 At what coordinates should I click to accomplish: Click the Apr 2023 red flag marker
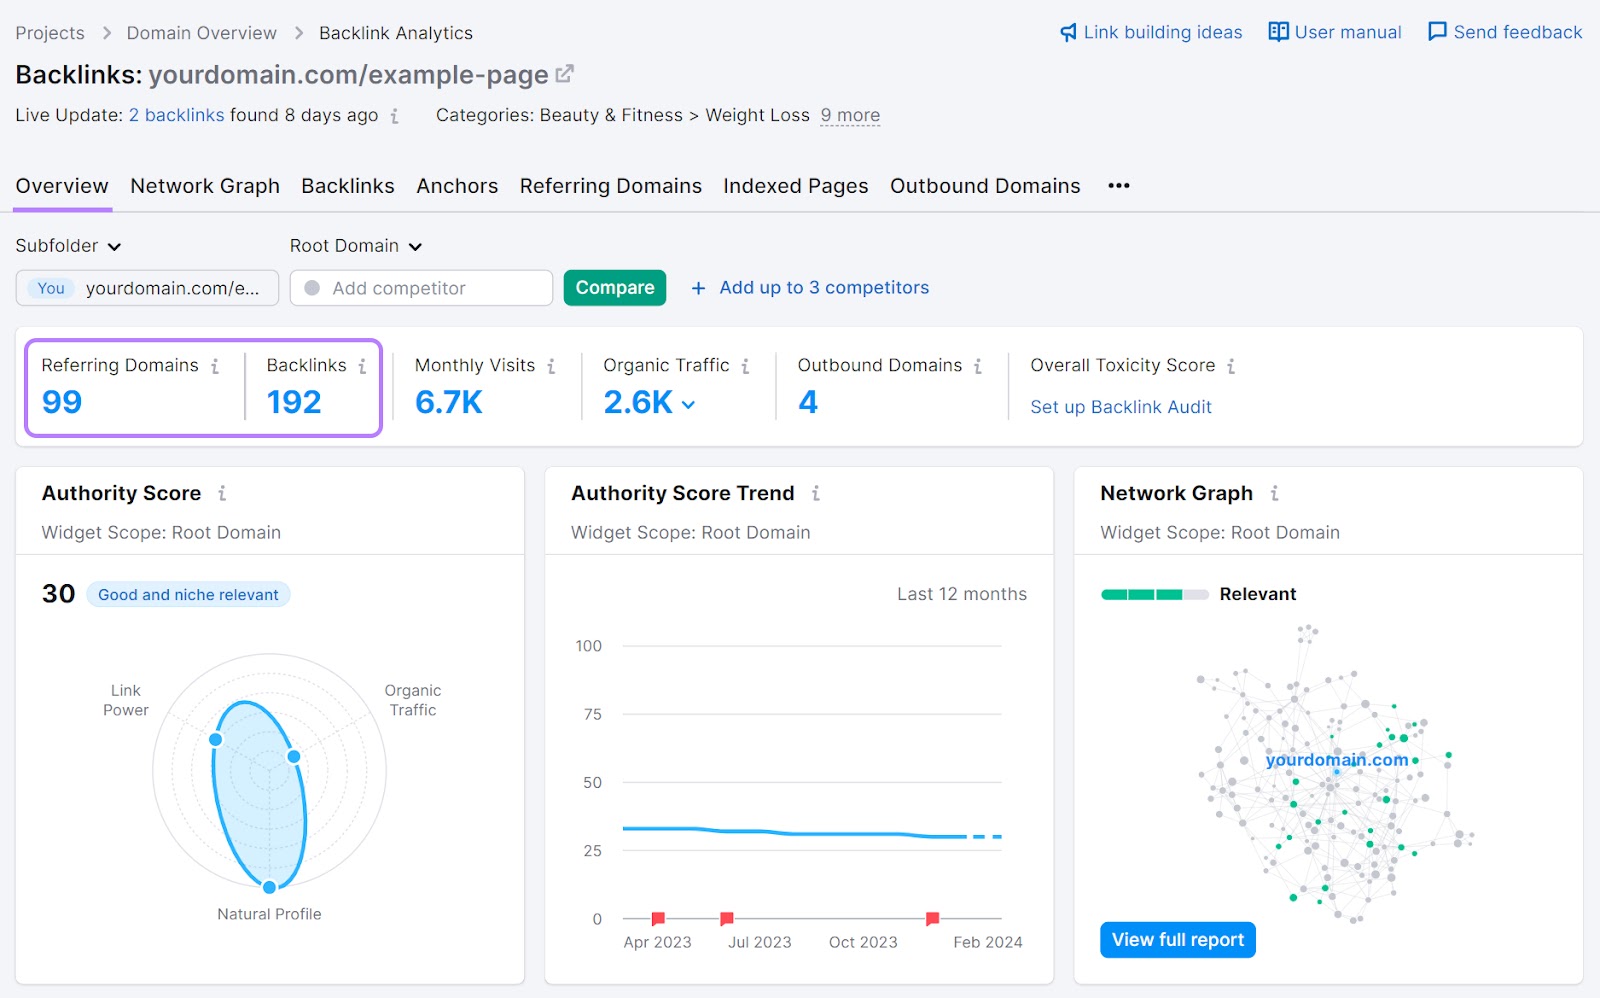(658, 918)
